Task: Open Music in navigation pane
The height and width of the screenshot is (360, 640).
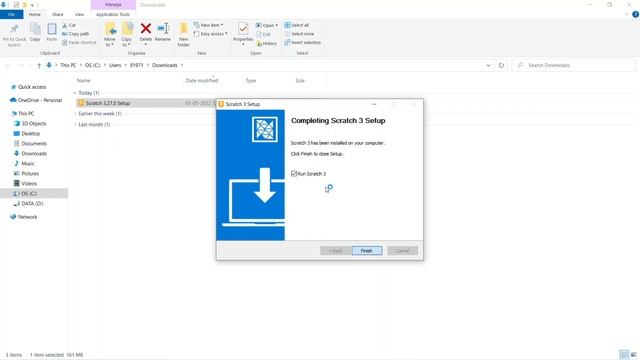Action: 28,164
